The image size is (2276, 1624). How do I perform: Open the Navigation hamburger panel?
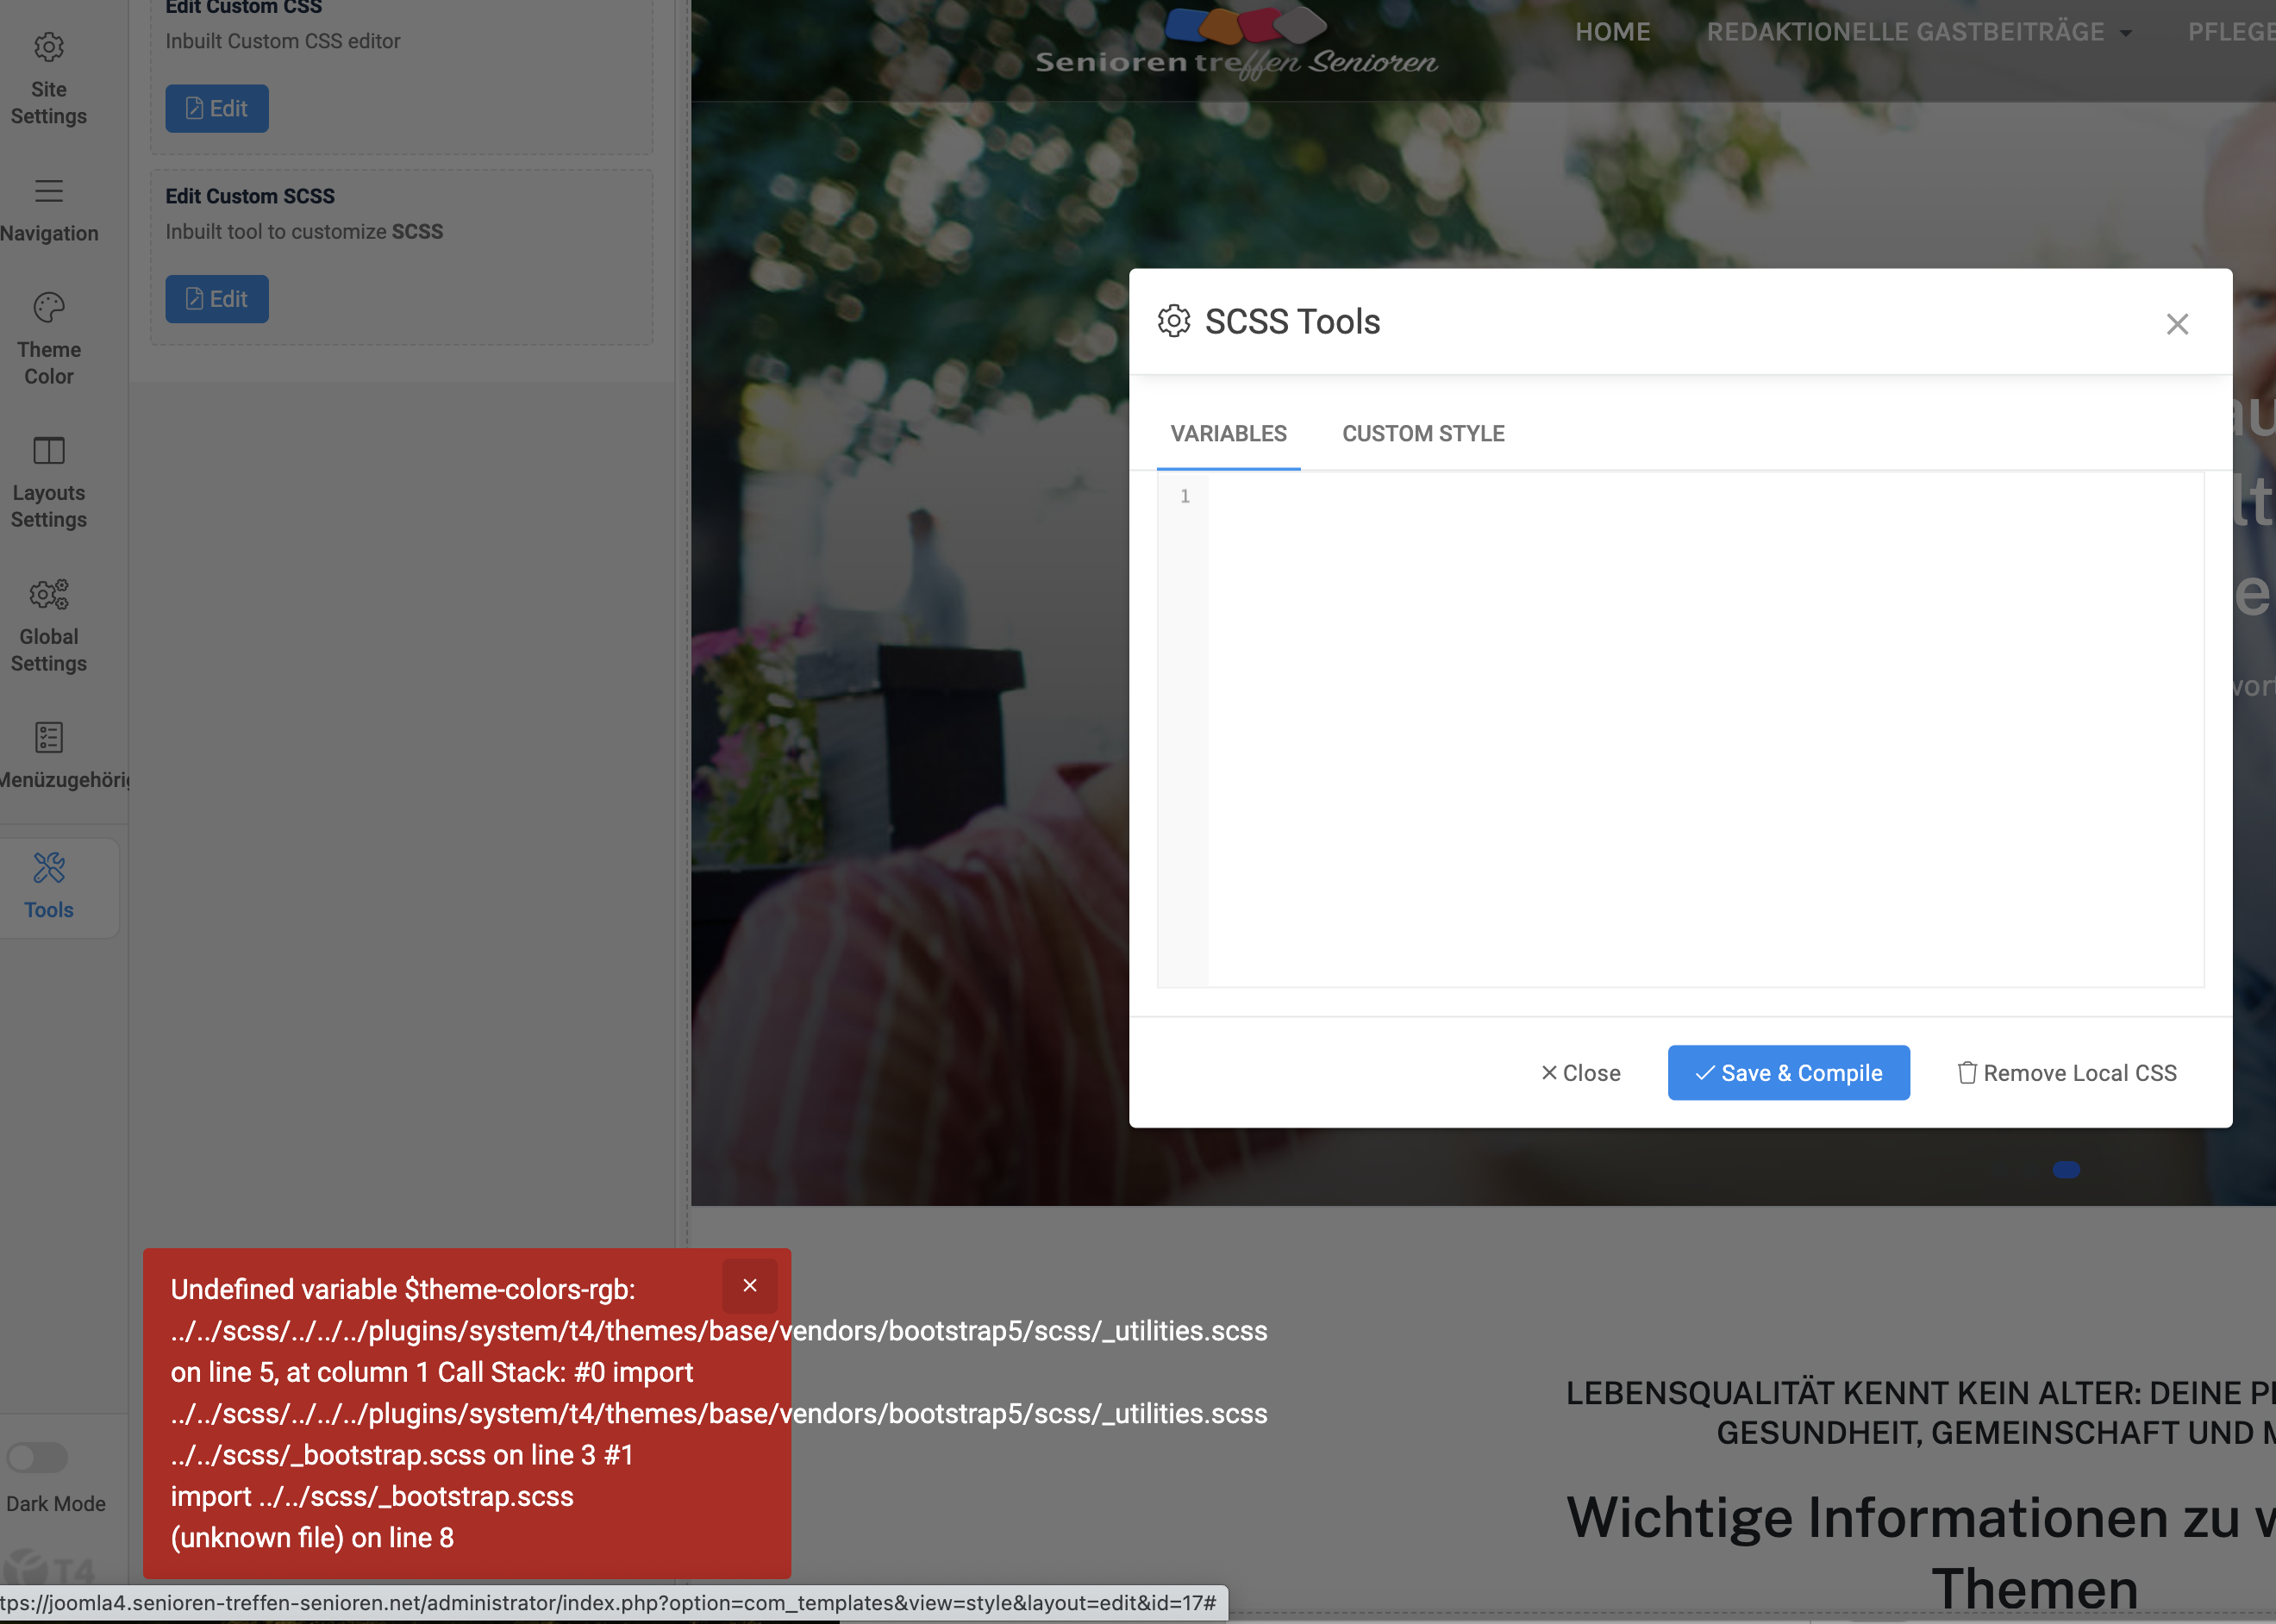(48, 191)
